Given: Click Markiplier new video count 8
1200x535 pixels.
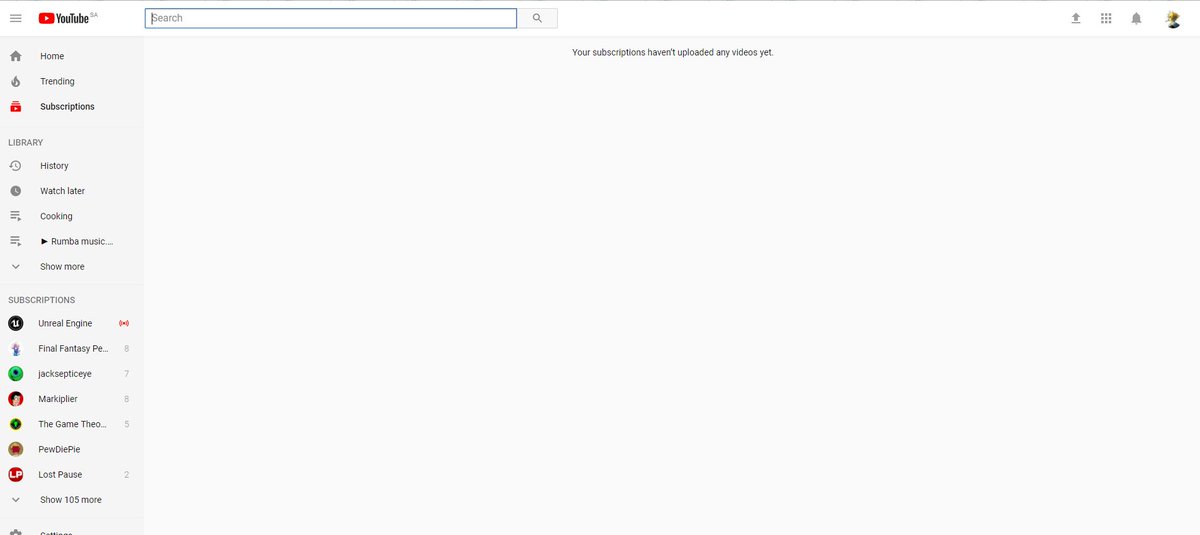Looking at the screenshot, I should (x=126, y=399).
